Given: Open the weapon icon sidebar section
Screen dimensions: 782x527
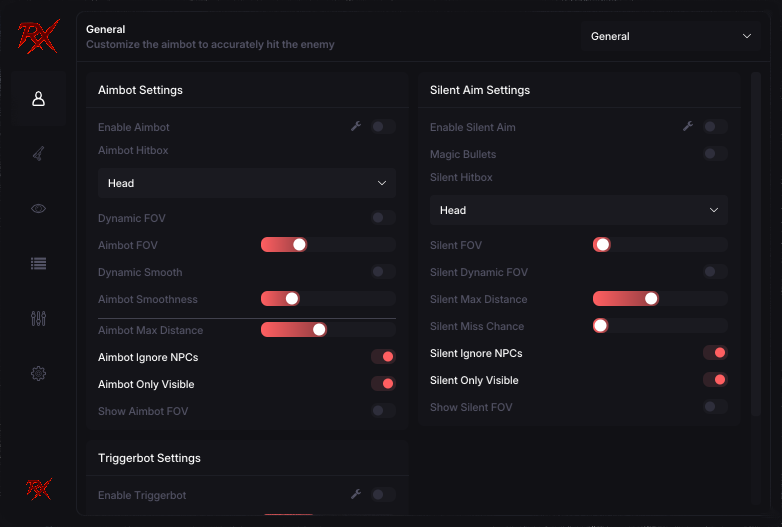Looking at the screenshot, I should [x=38, y=154].
